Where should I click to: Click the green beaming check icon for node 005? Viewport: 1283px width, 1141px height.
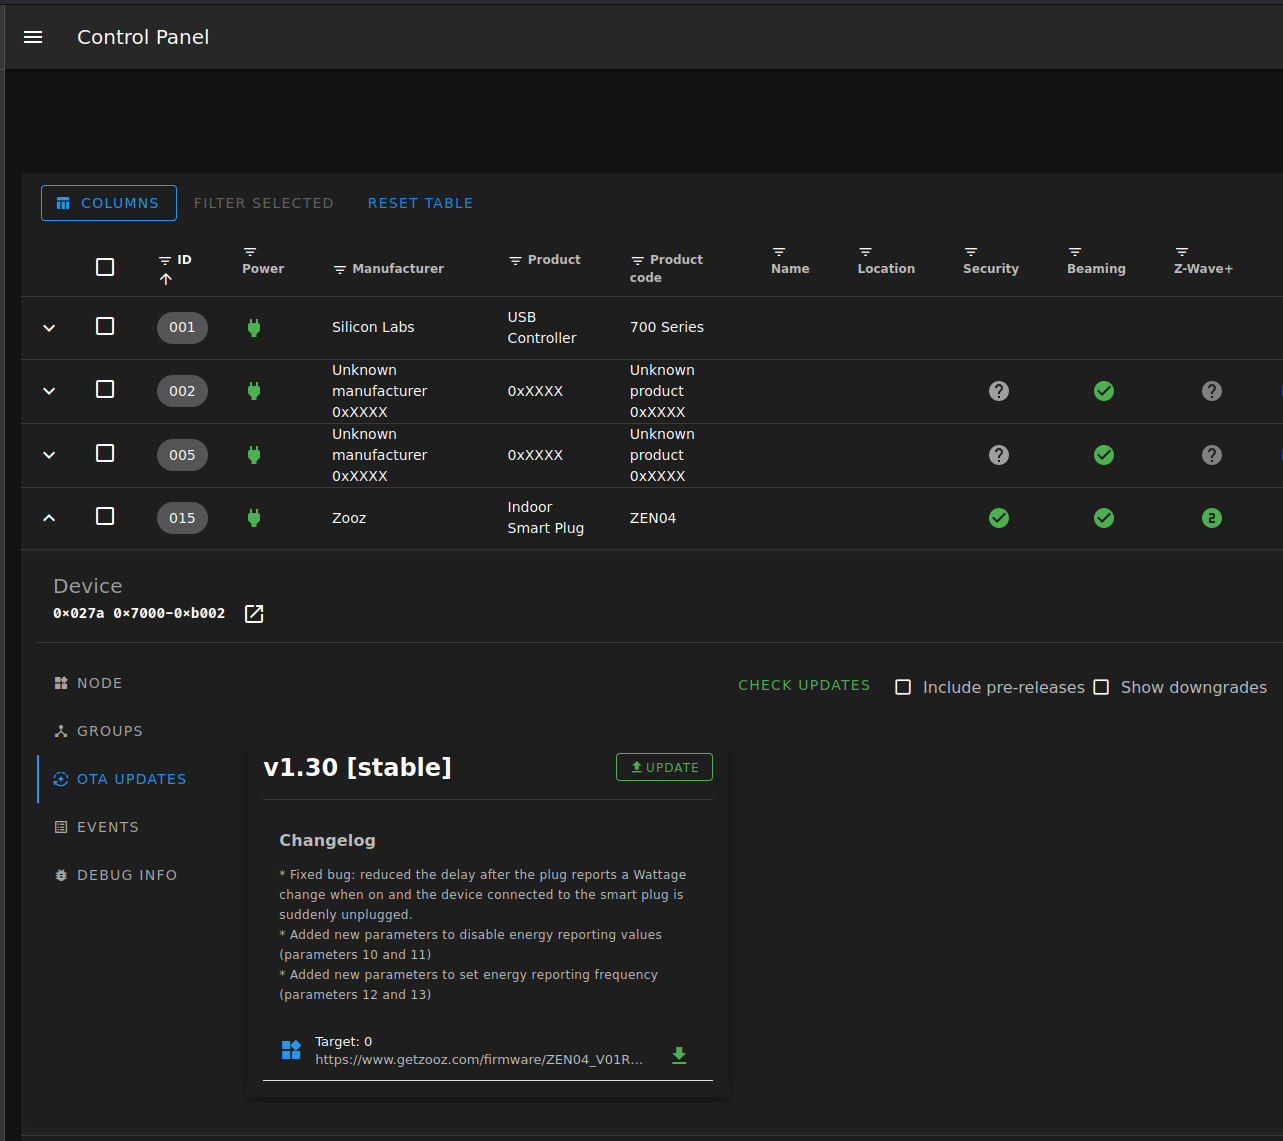coord(1103,455)
